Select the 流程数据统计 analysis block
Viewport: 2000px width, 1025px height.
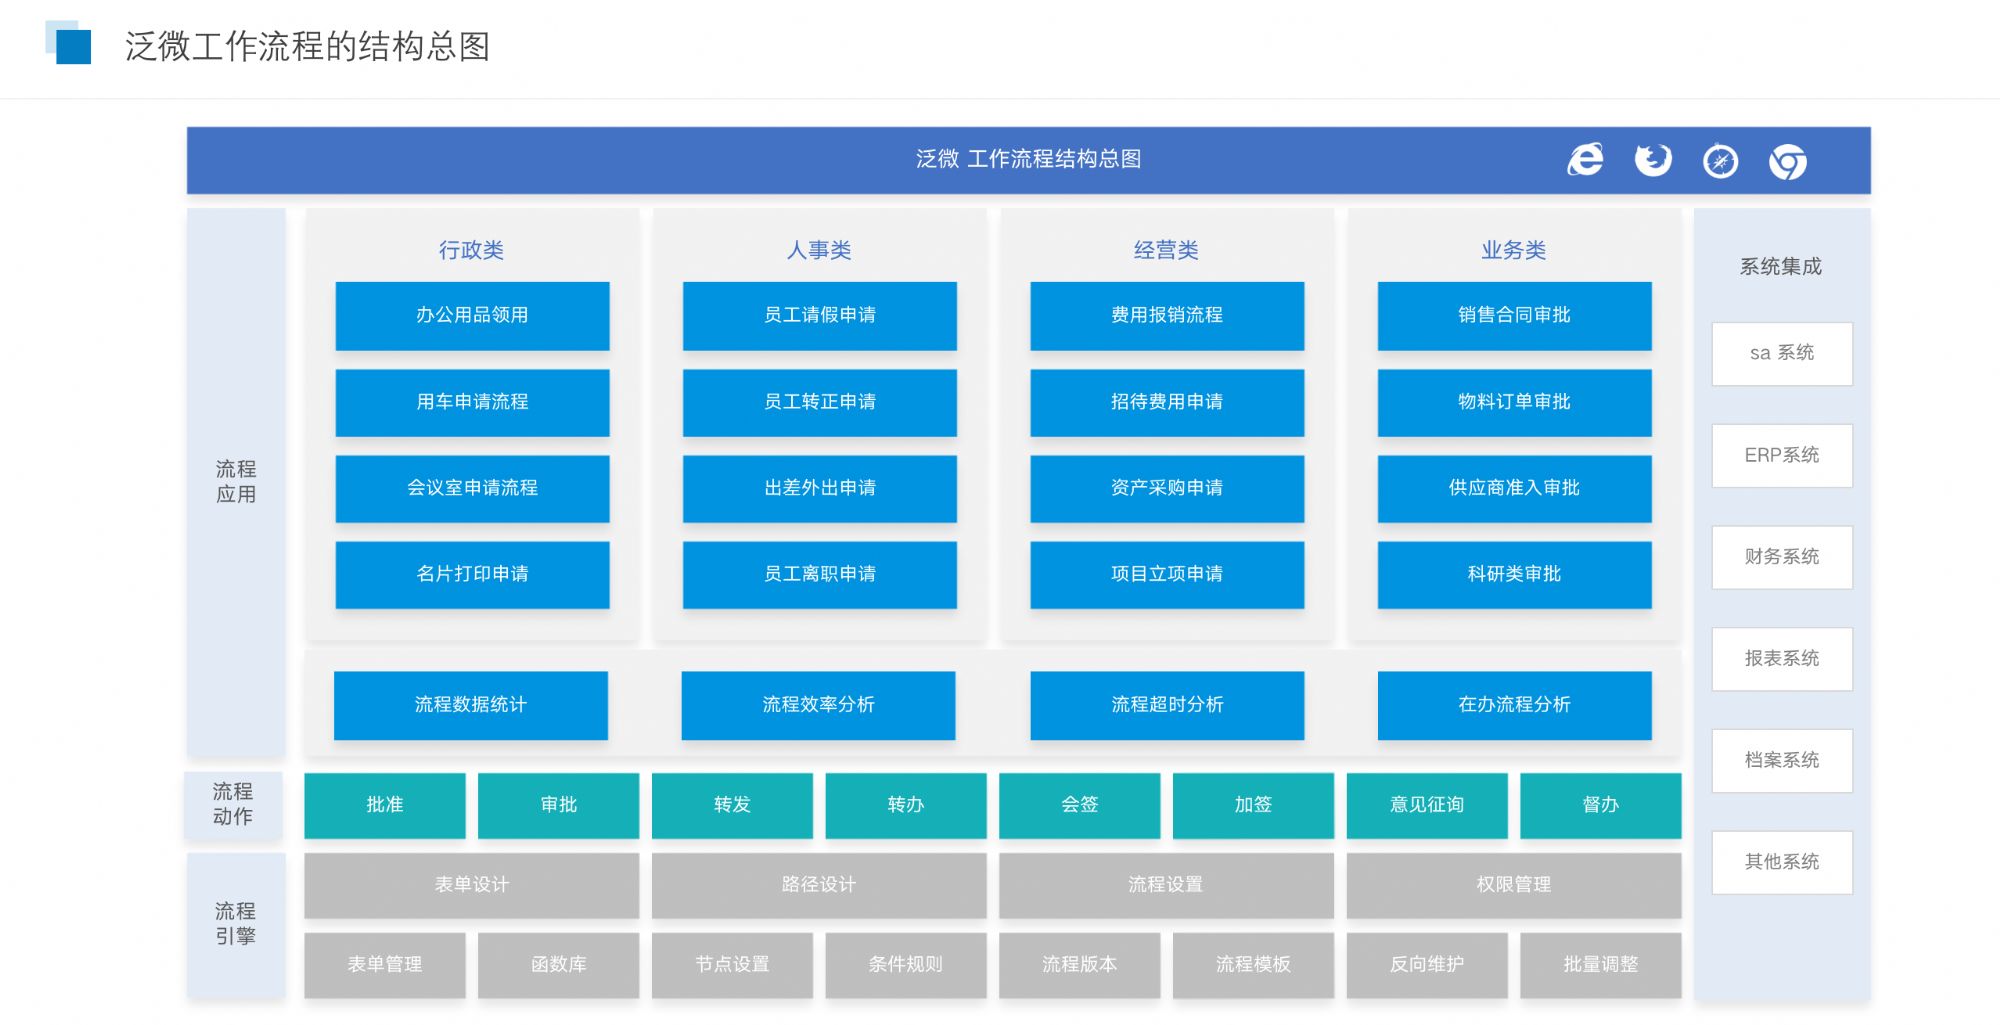(x=471, y=705)
